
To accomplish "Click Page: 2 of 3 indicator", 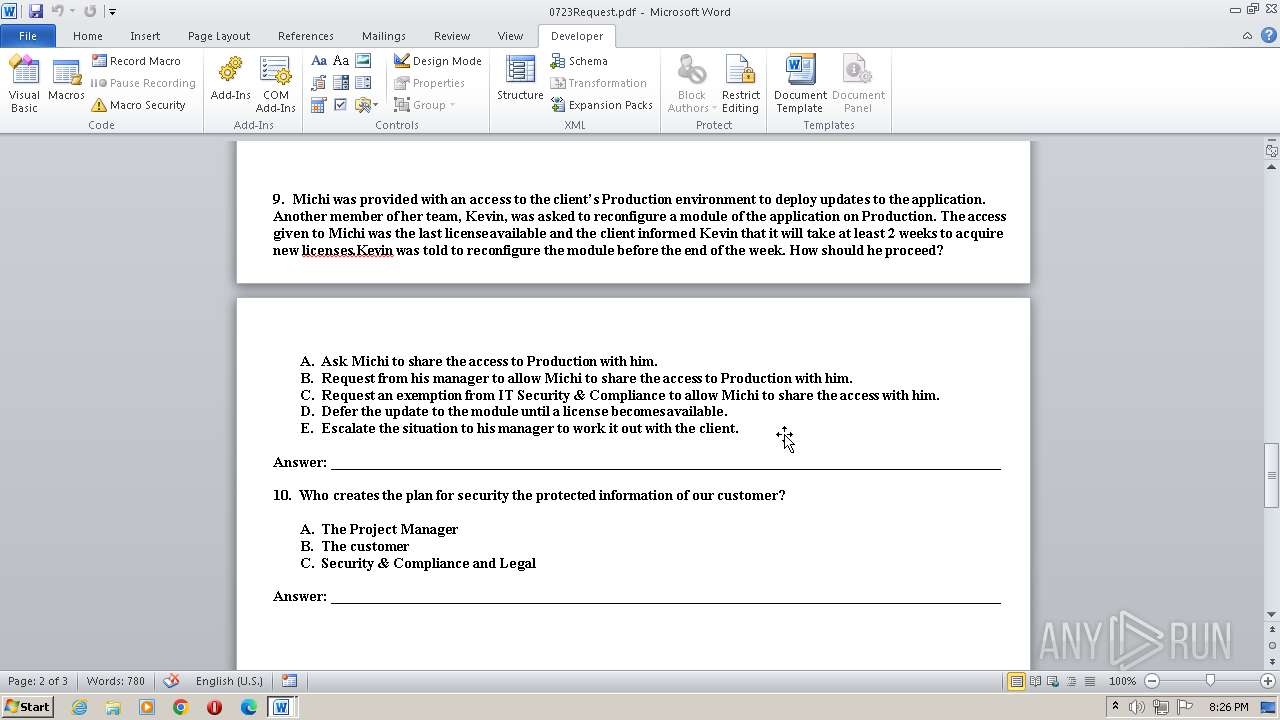I will [x=38, y=681].
